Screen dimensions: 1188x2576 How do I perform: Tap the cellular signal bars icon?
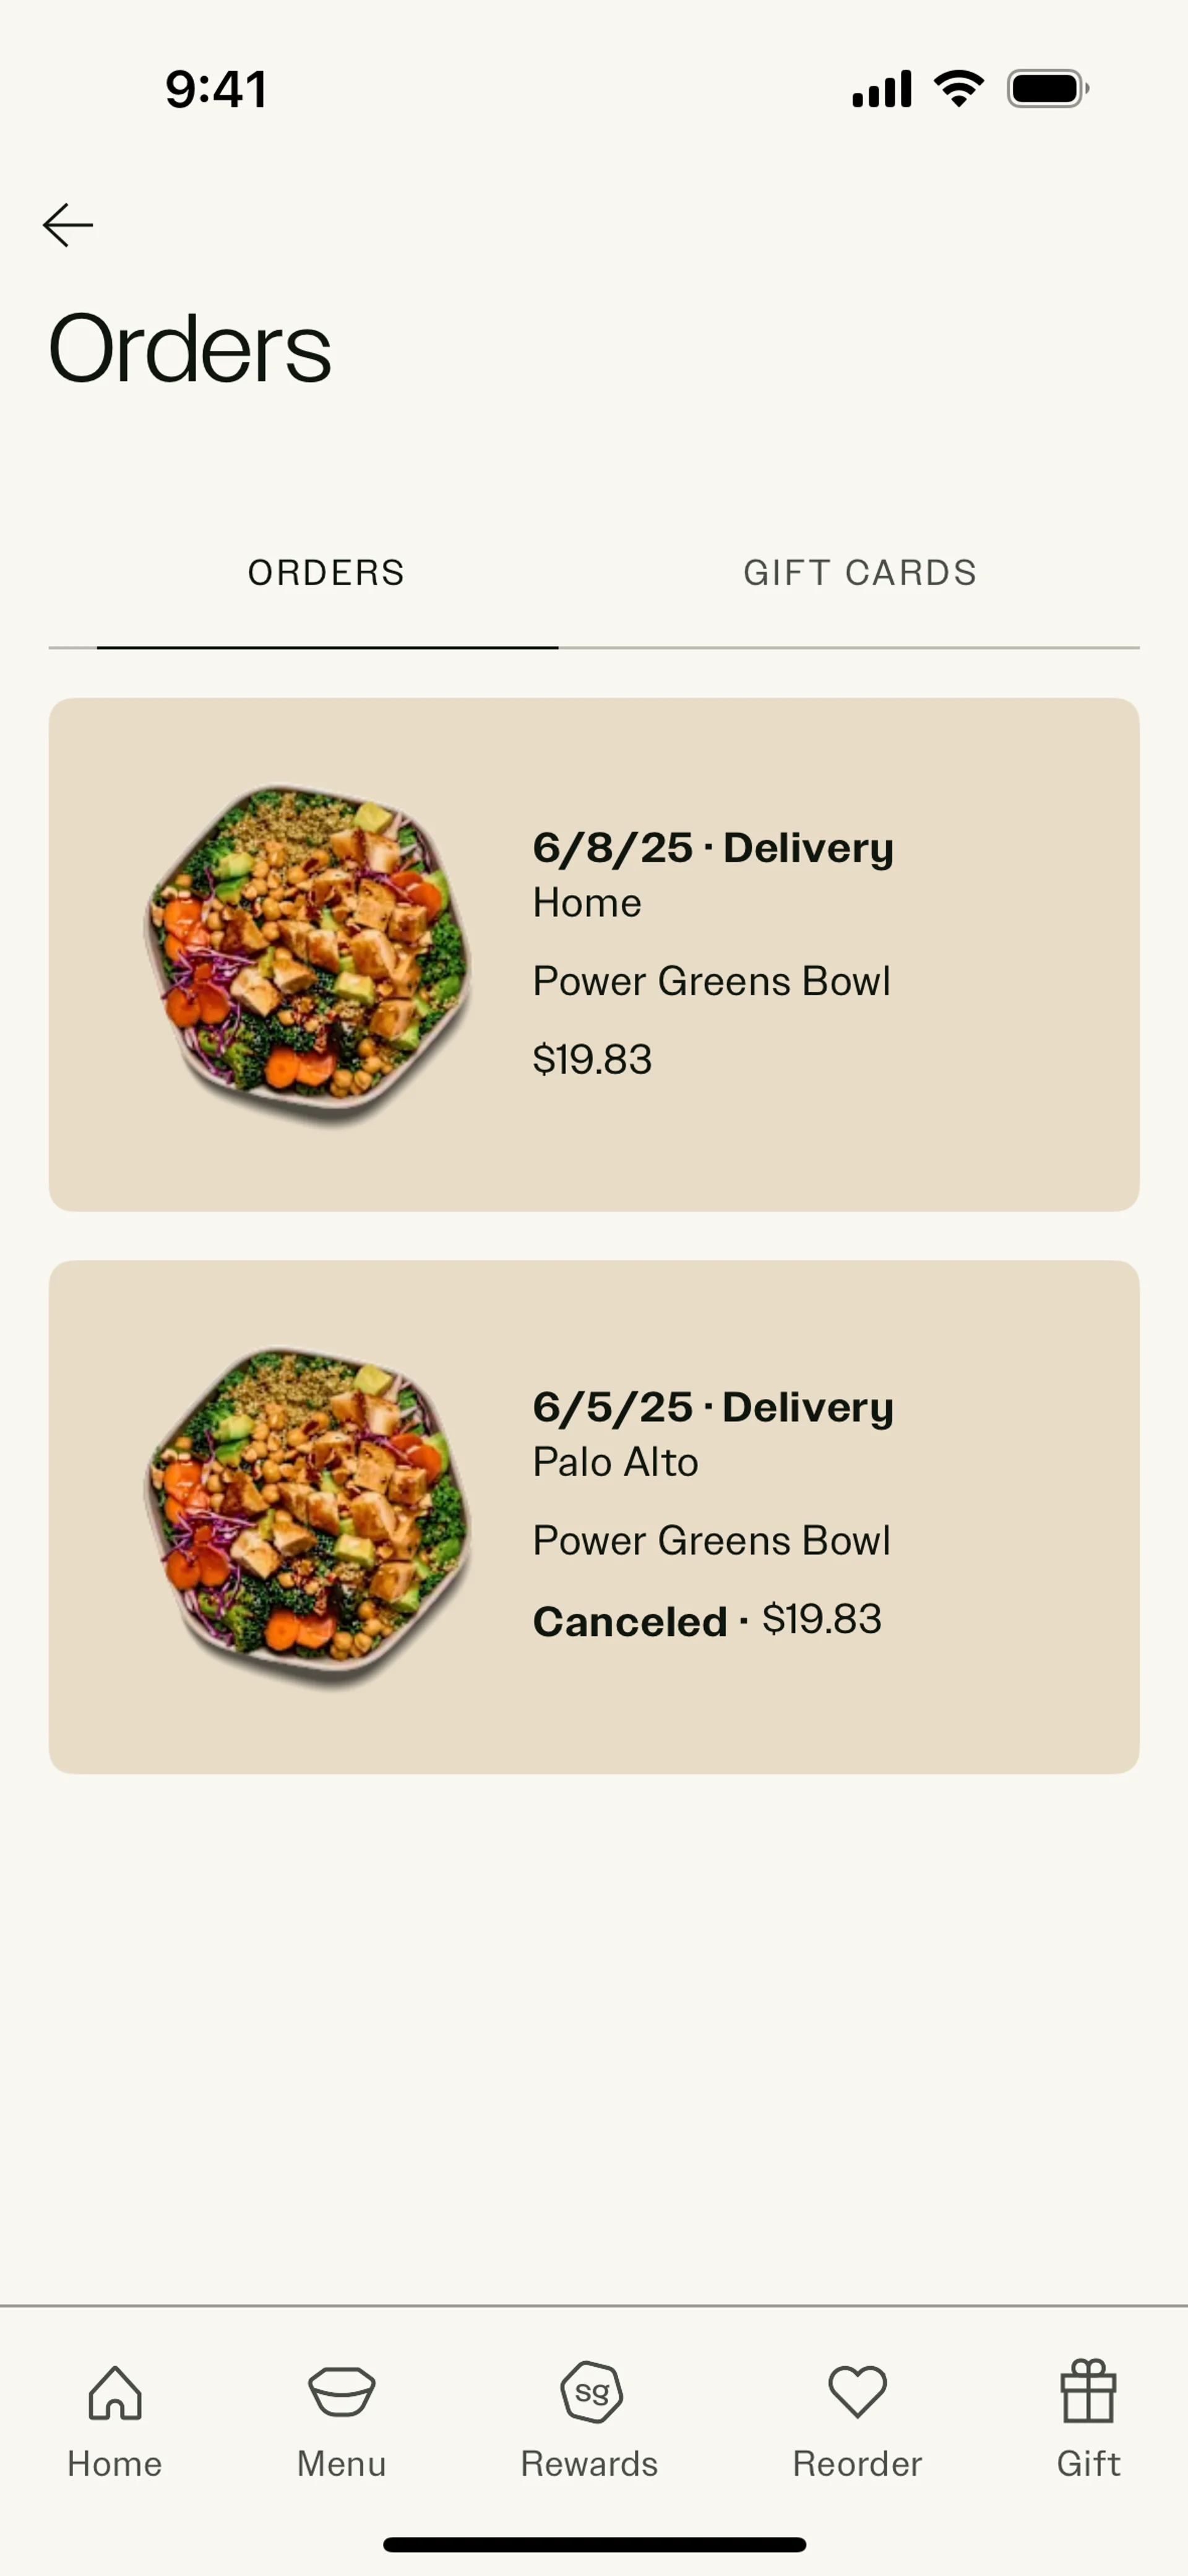(881, 89)
